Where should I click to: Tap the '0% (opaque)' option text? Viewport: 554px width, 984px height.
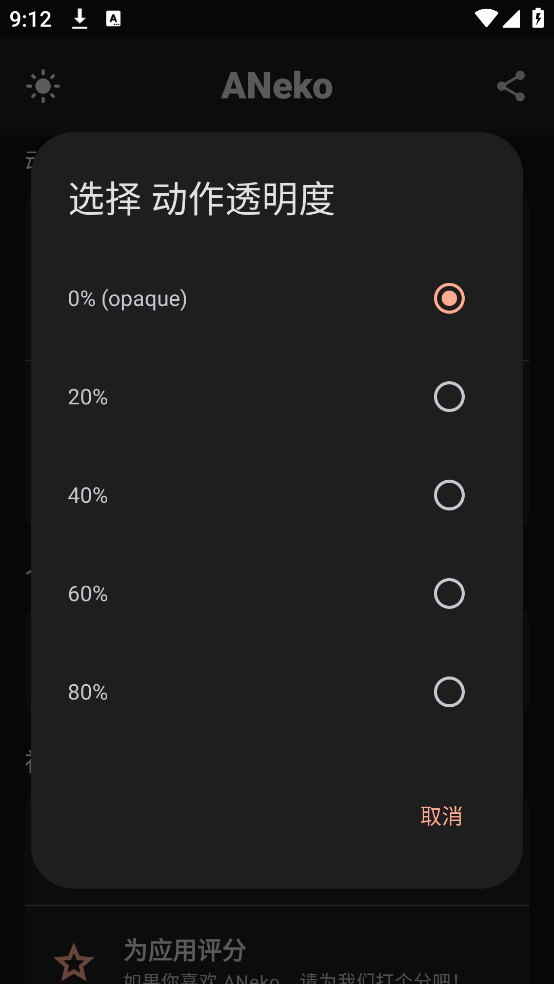127,299
